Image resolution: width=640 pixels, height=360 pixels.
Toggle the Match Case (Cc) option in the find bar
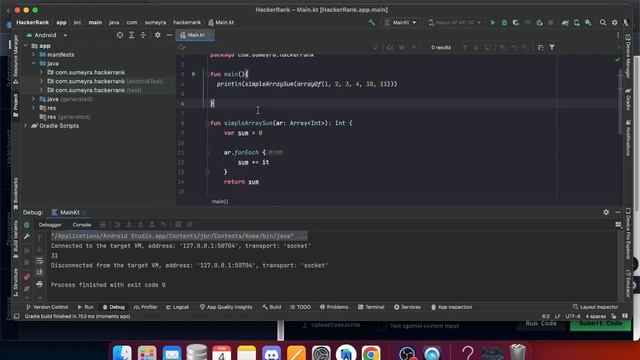coord(390,48)
